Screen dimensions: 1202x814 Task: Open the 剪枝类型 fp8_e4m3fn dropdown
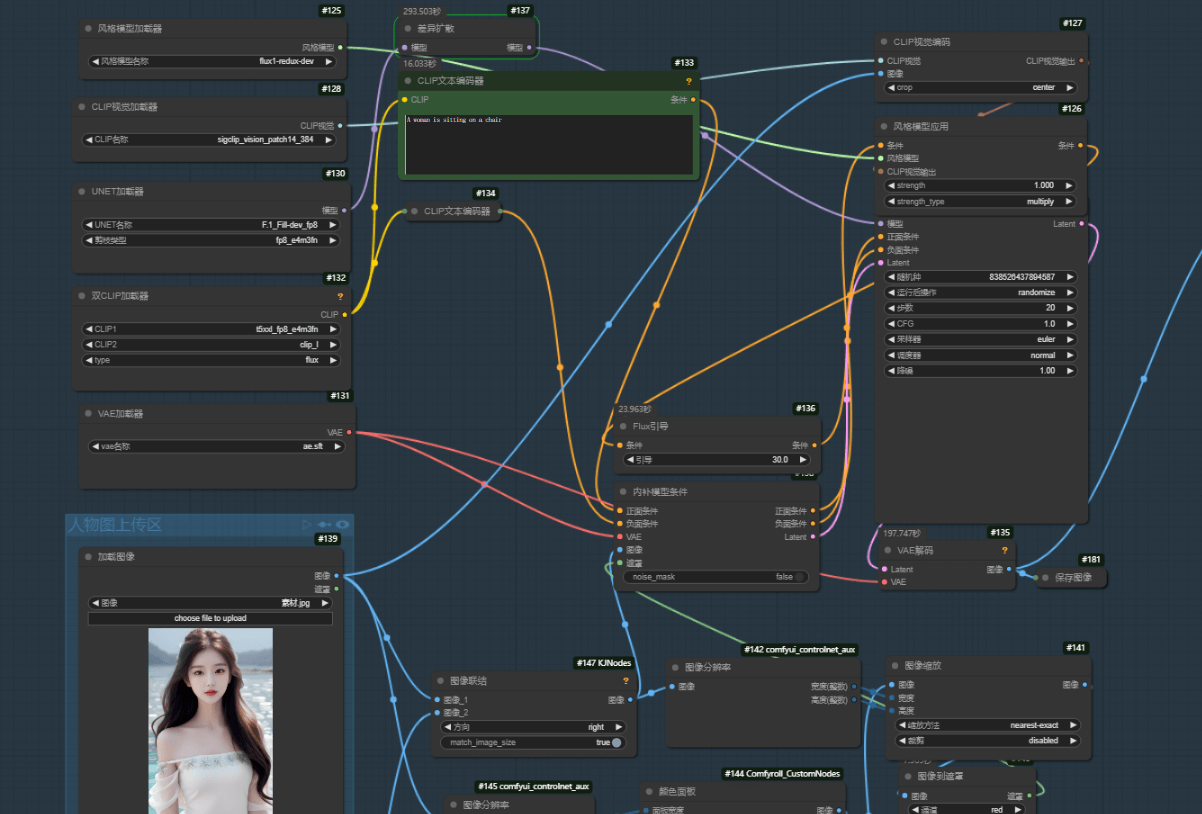click(211, 241)
